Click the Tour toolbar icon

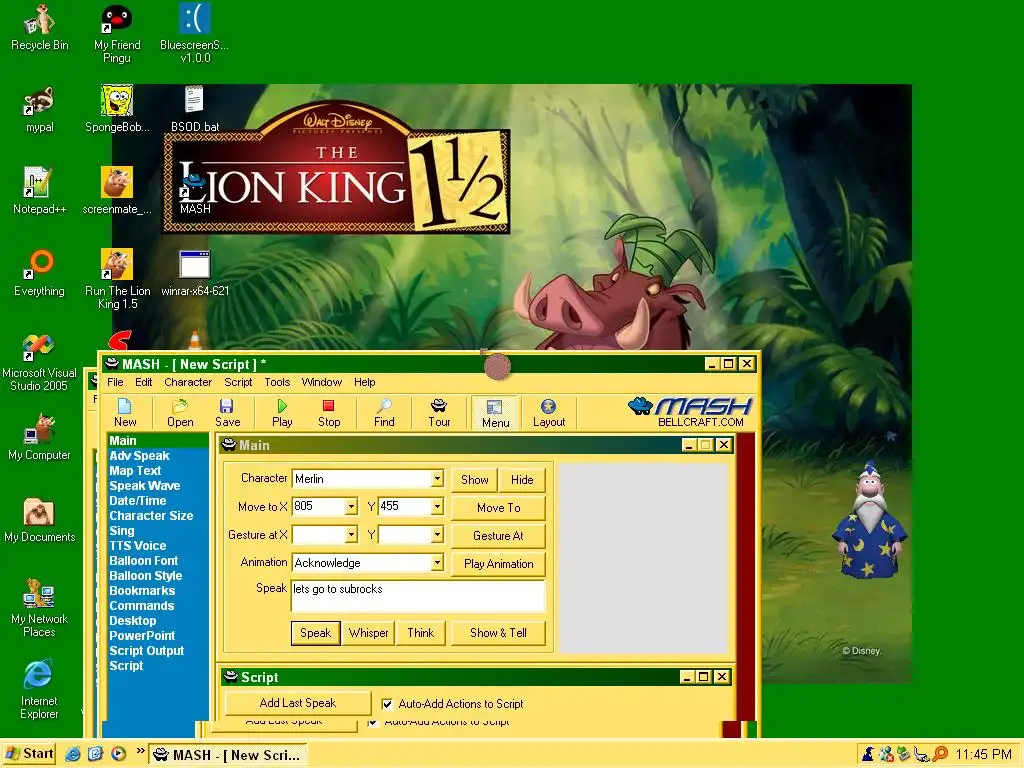click(439, 413)
